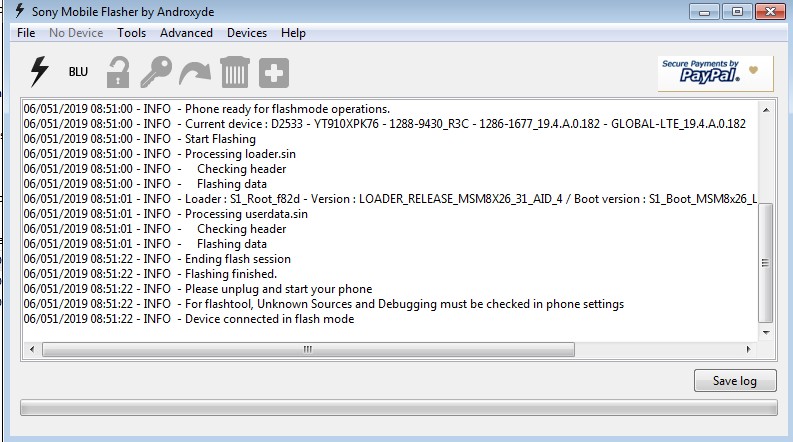Screen dimensions: 793x442
Task: Click the open padlock root icon
Action: pos(118,73)
